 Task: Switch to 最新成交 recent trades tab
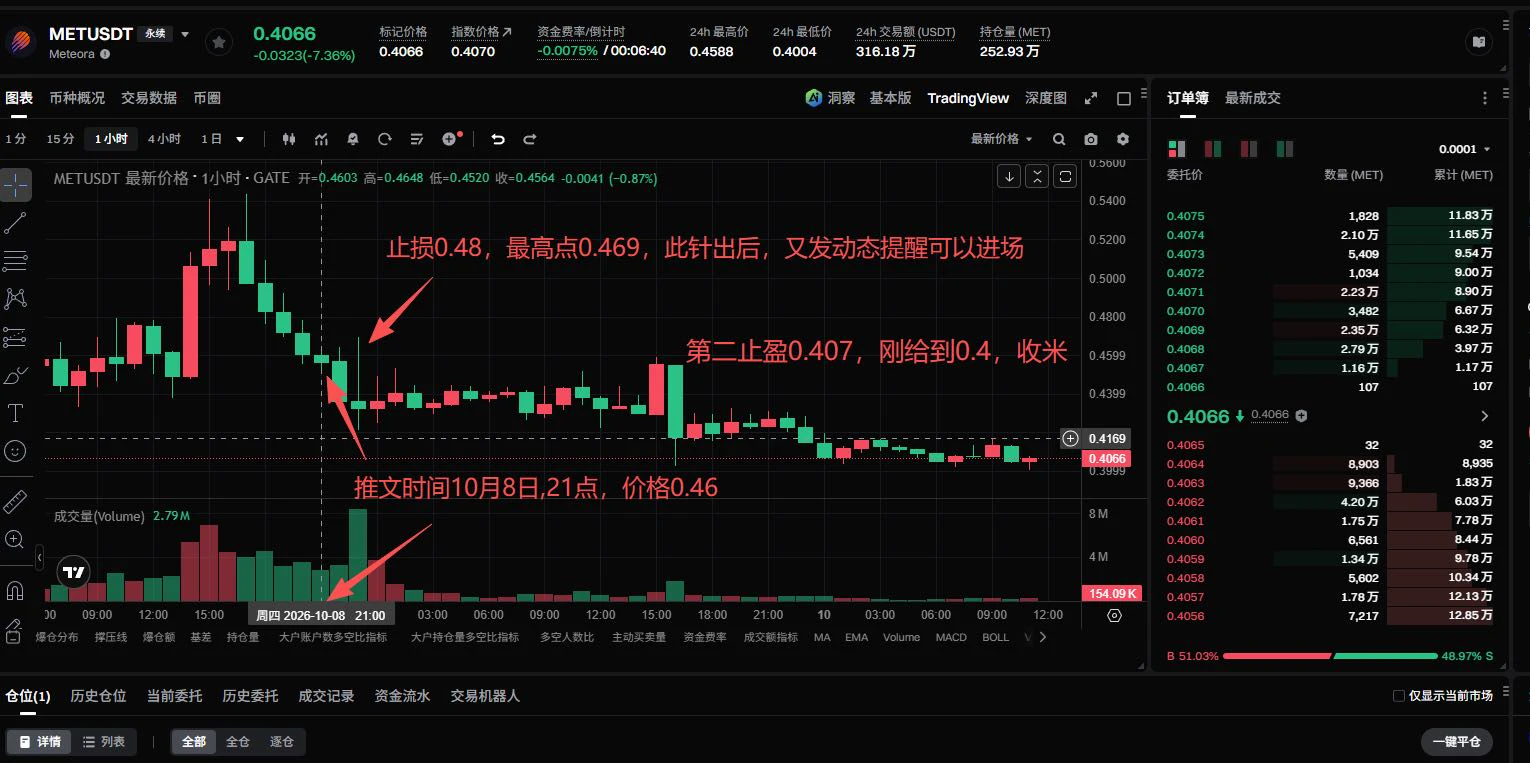1253,98
